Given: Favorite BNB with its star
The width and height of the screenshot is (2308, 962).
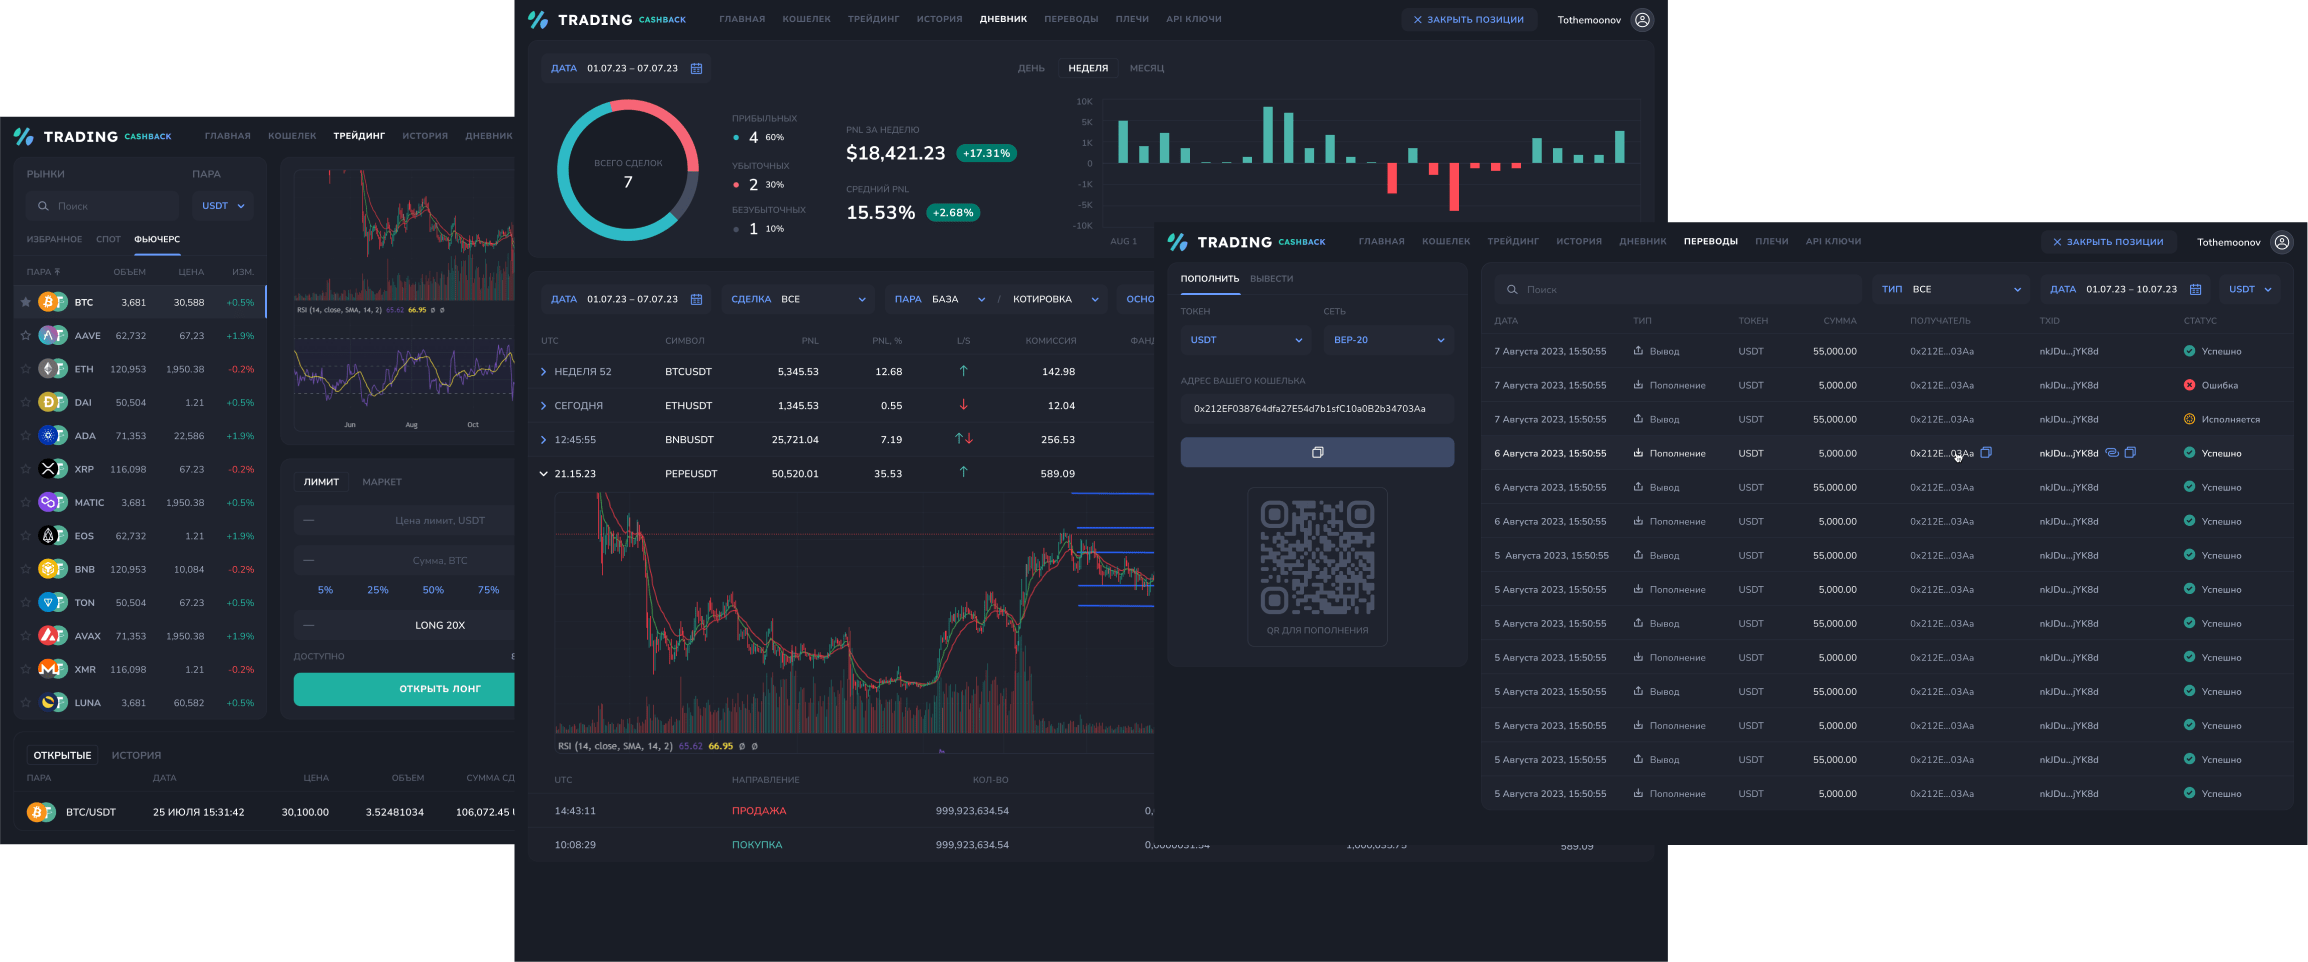Looking at the screenshot, I should coord(26,569).
